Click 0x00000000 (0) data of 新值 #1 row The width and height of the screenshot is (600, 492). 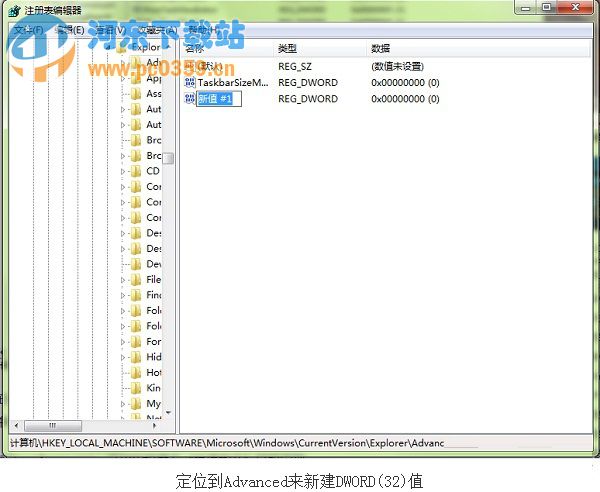(x=405, y=99)
